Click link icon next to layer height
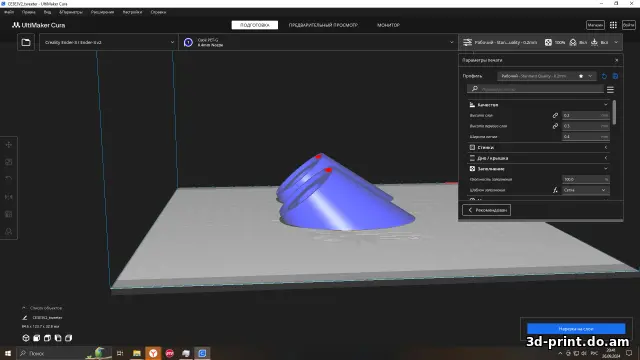The height and width of the screenshot is (360, 640). point(555,116)
